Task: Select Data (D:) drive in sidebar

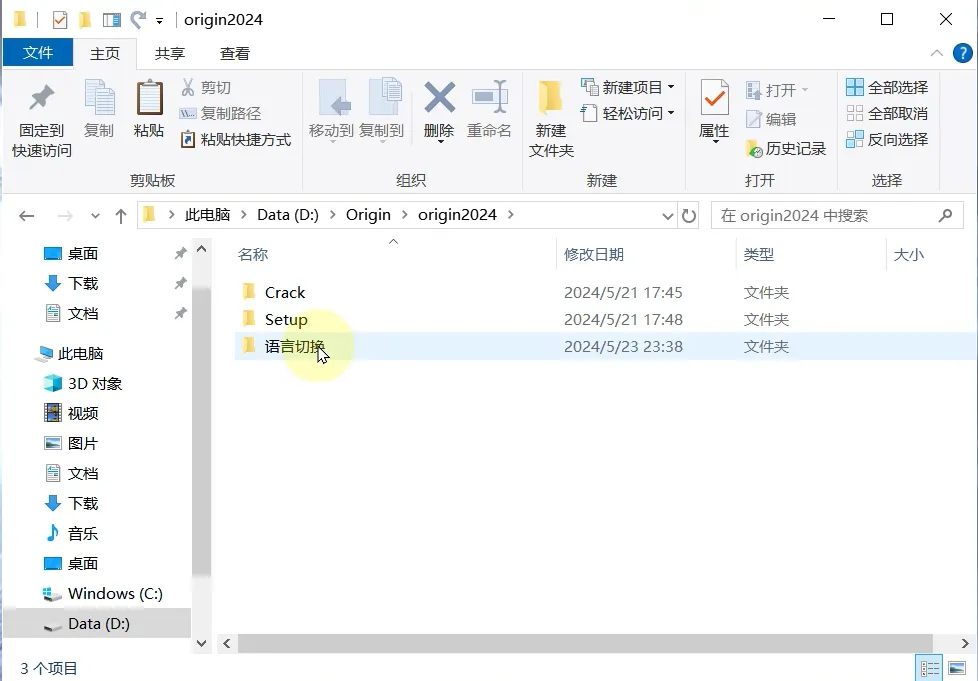Action: click(99, 624)
